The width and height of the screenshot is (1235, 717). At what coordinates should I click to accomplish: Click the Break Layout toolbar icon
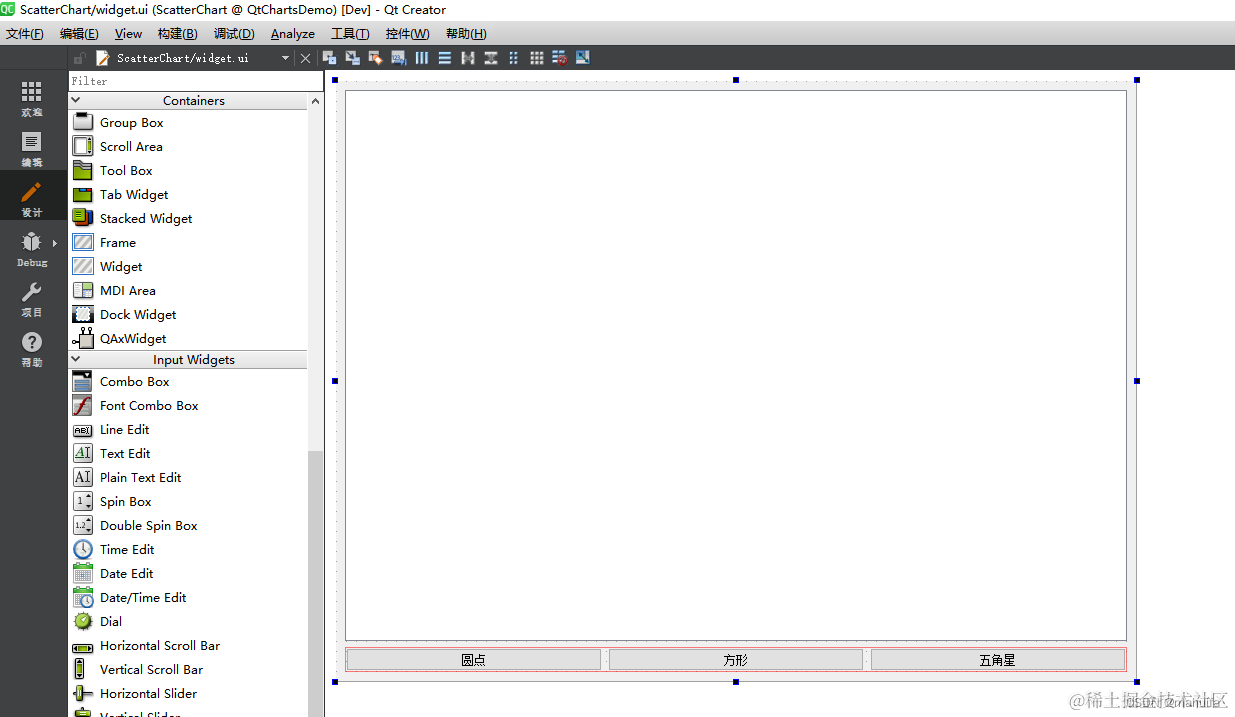[560, 58]
